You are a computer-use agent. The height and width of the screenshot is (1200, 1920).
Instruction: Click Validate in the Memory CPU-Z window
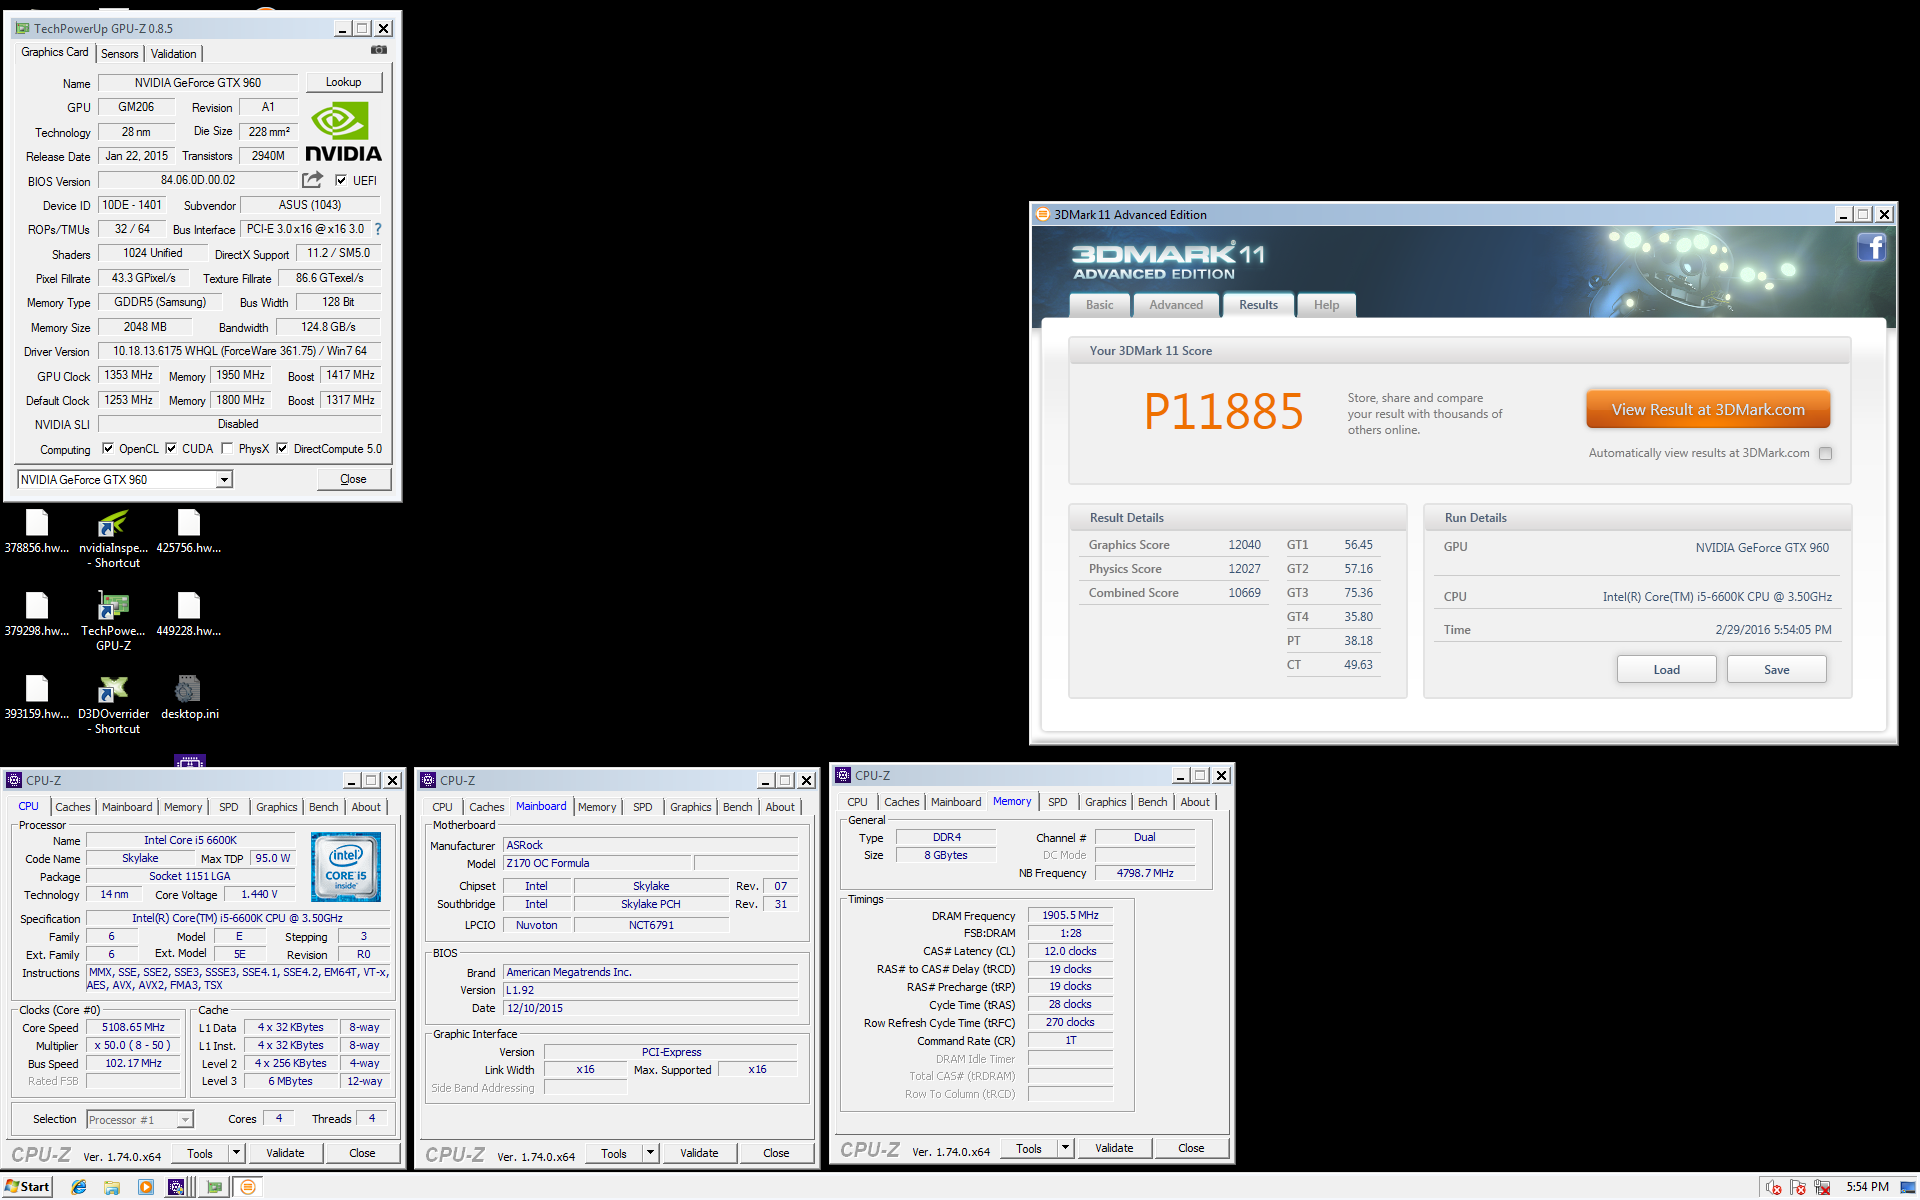click(x=1114, y=1148)
